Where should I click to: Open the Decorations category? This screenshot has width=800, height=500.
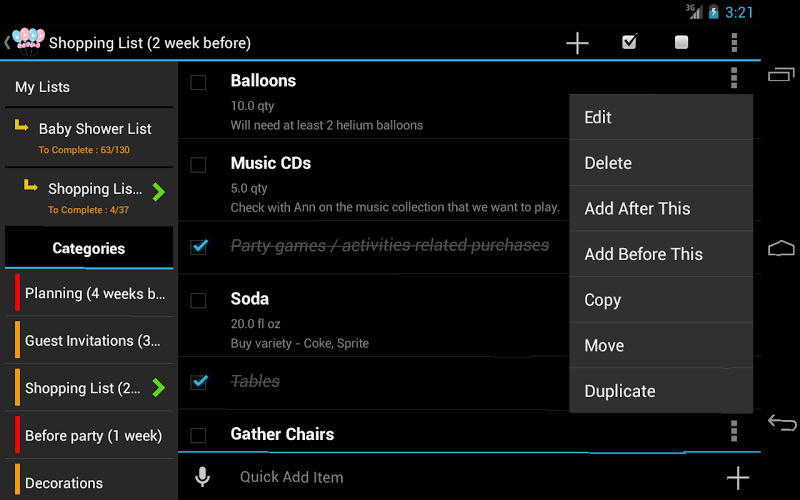pos(64,483)
